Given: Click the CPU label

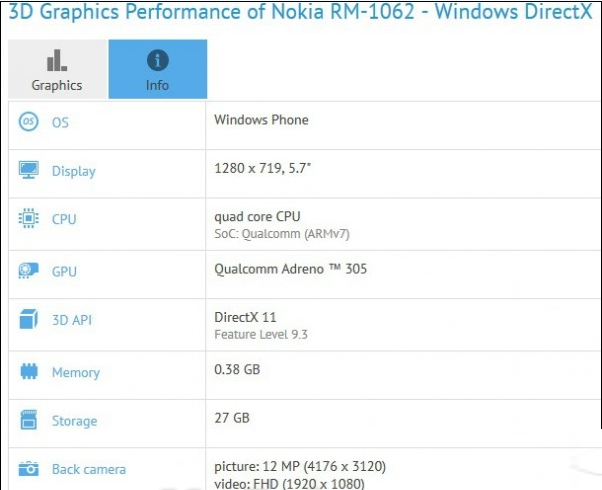Looking at the screenshot, I should (x=64, y=219).
